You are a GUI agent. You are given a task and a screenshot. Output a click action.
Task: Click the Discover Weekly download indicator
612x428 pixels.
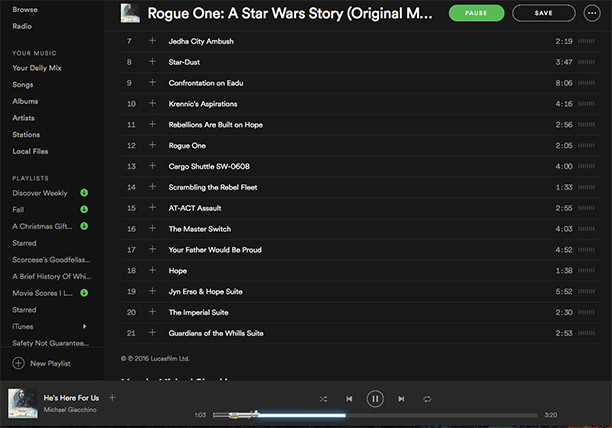[84, 193]
